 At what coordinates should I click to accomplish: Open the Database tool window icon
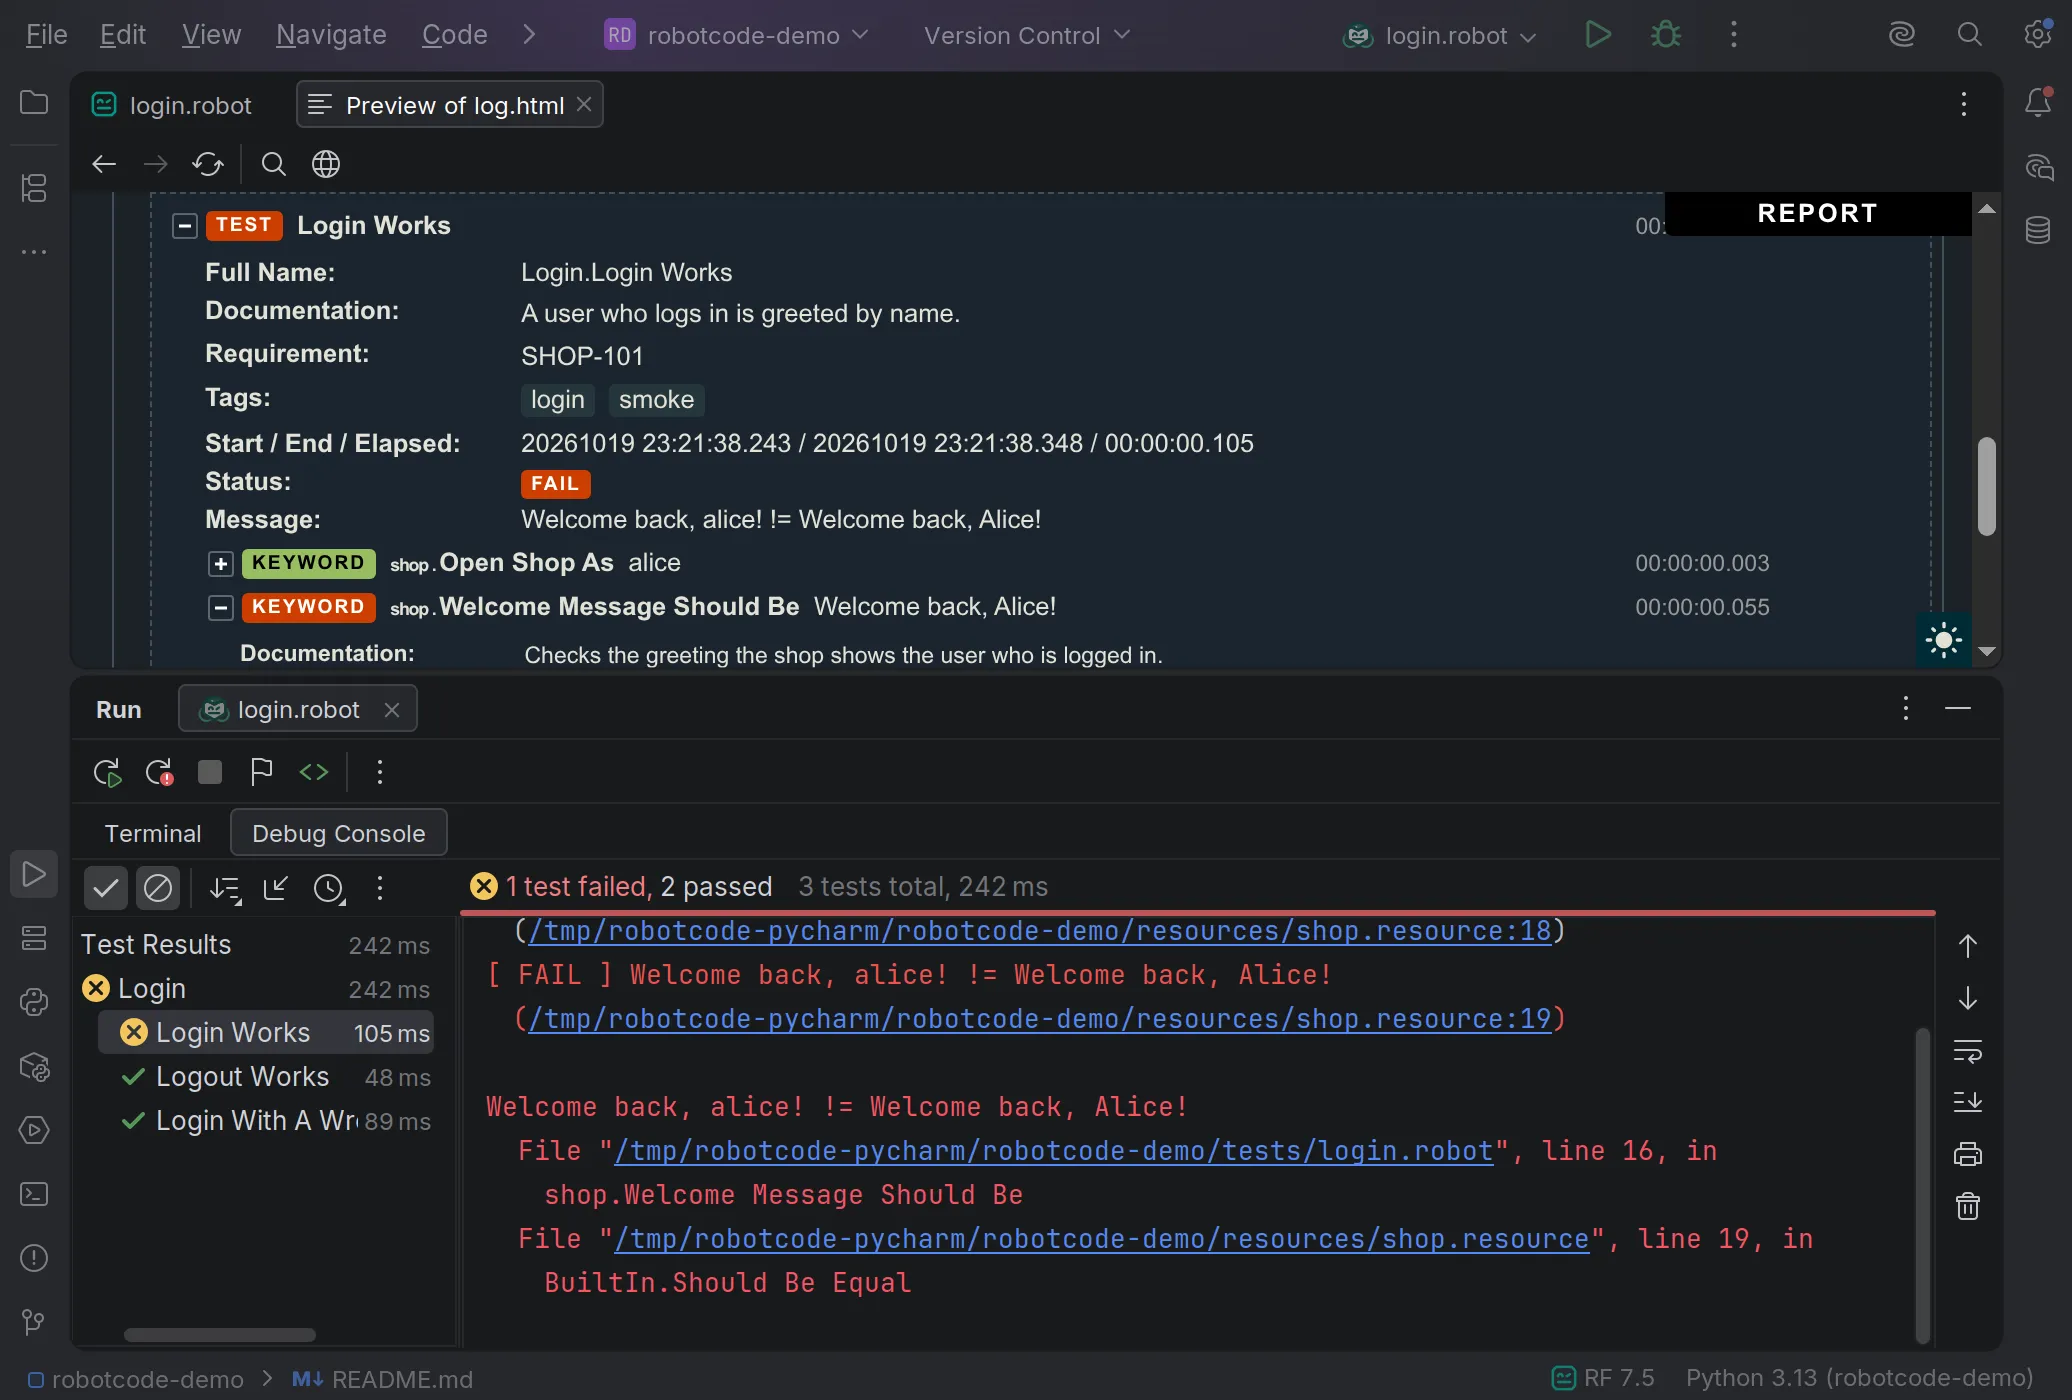2038,230
